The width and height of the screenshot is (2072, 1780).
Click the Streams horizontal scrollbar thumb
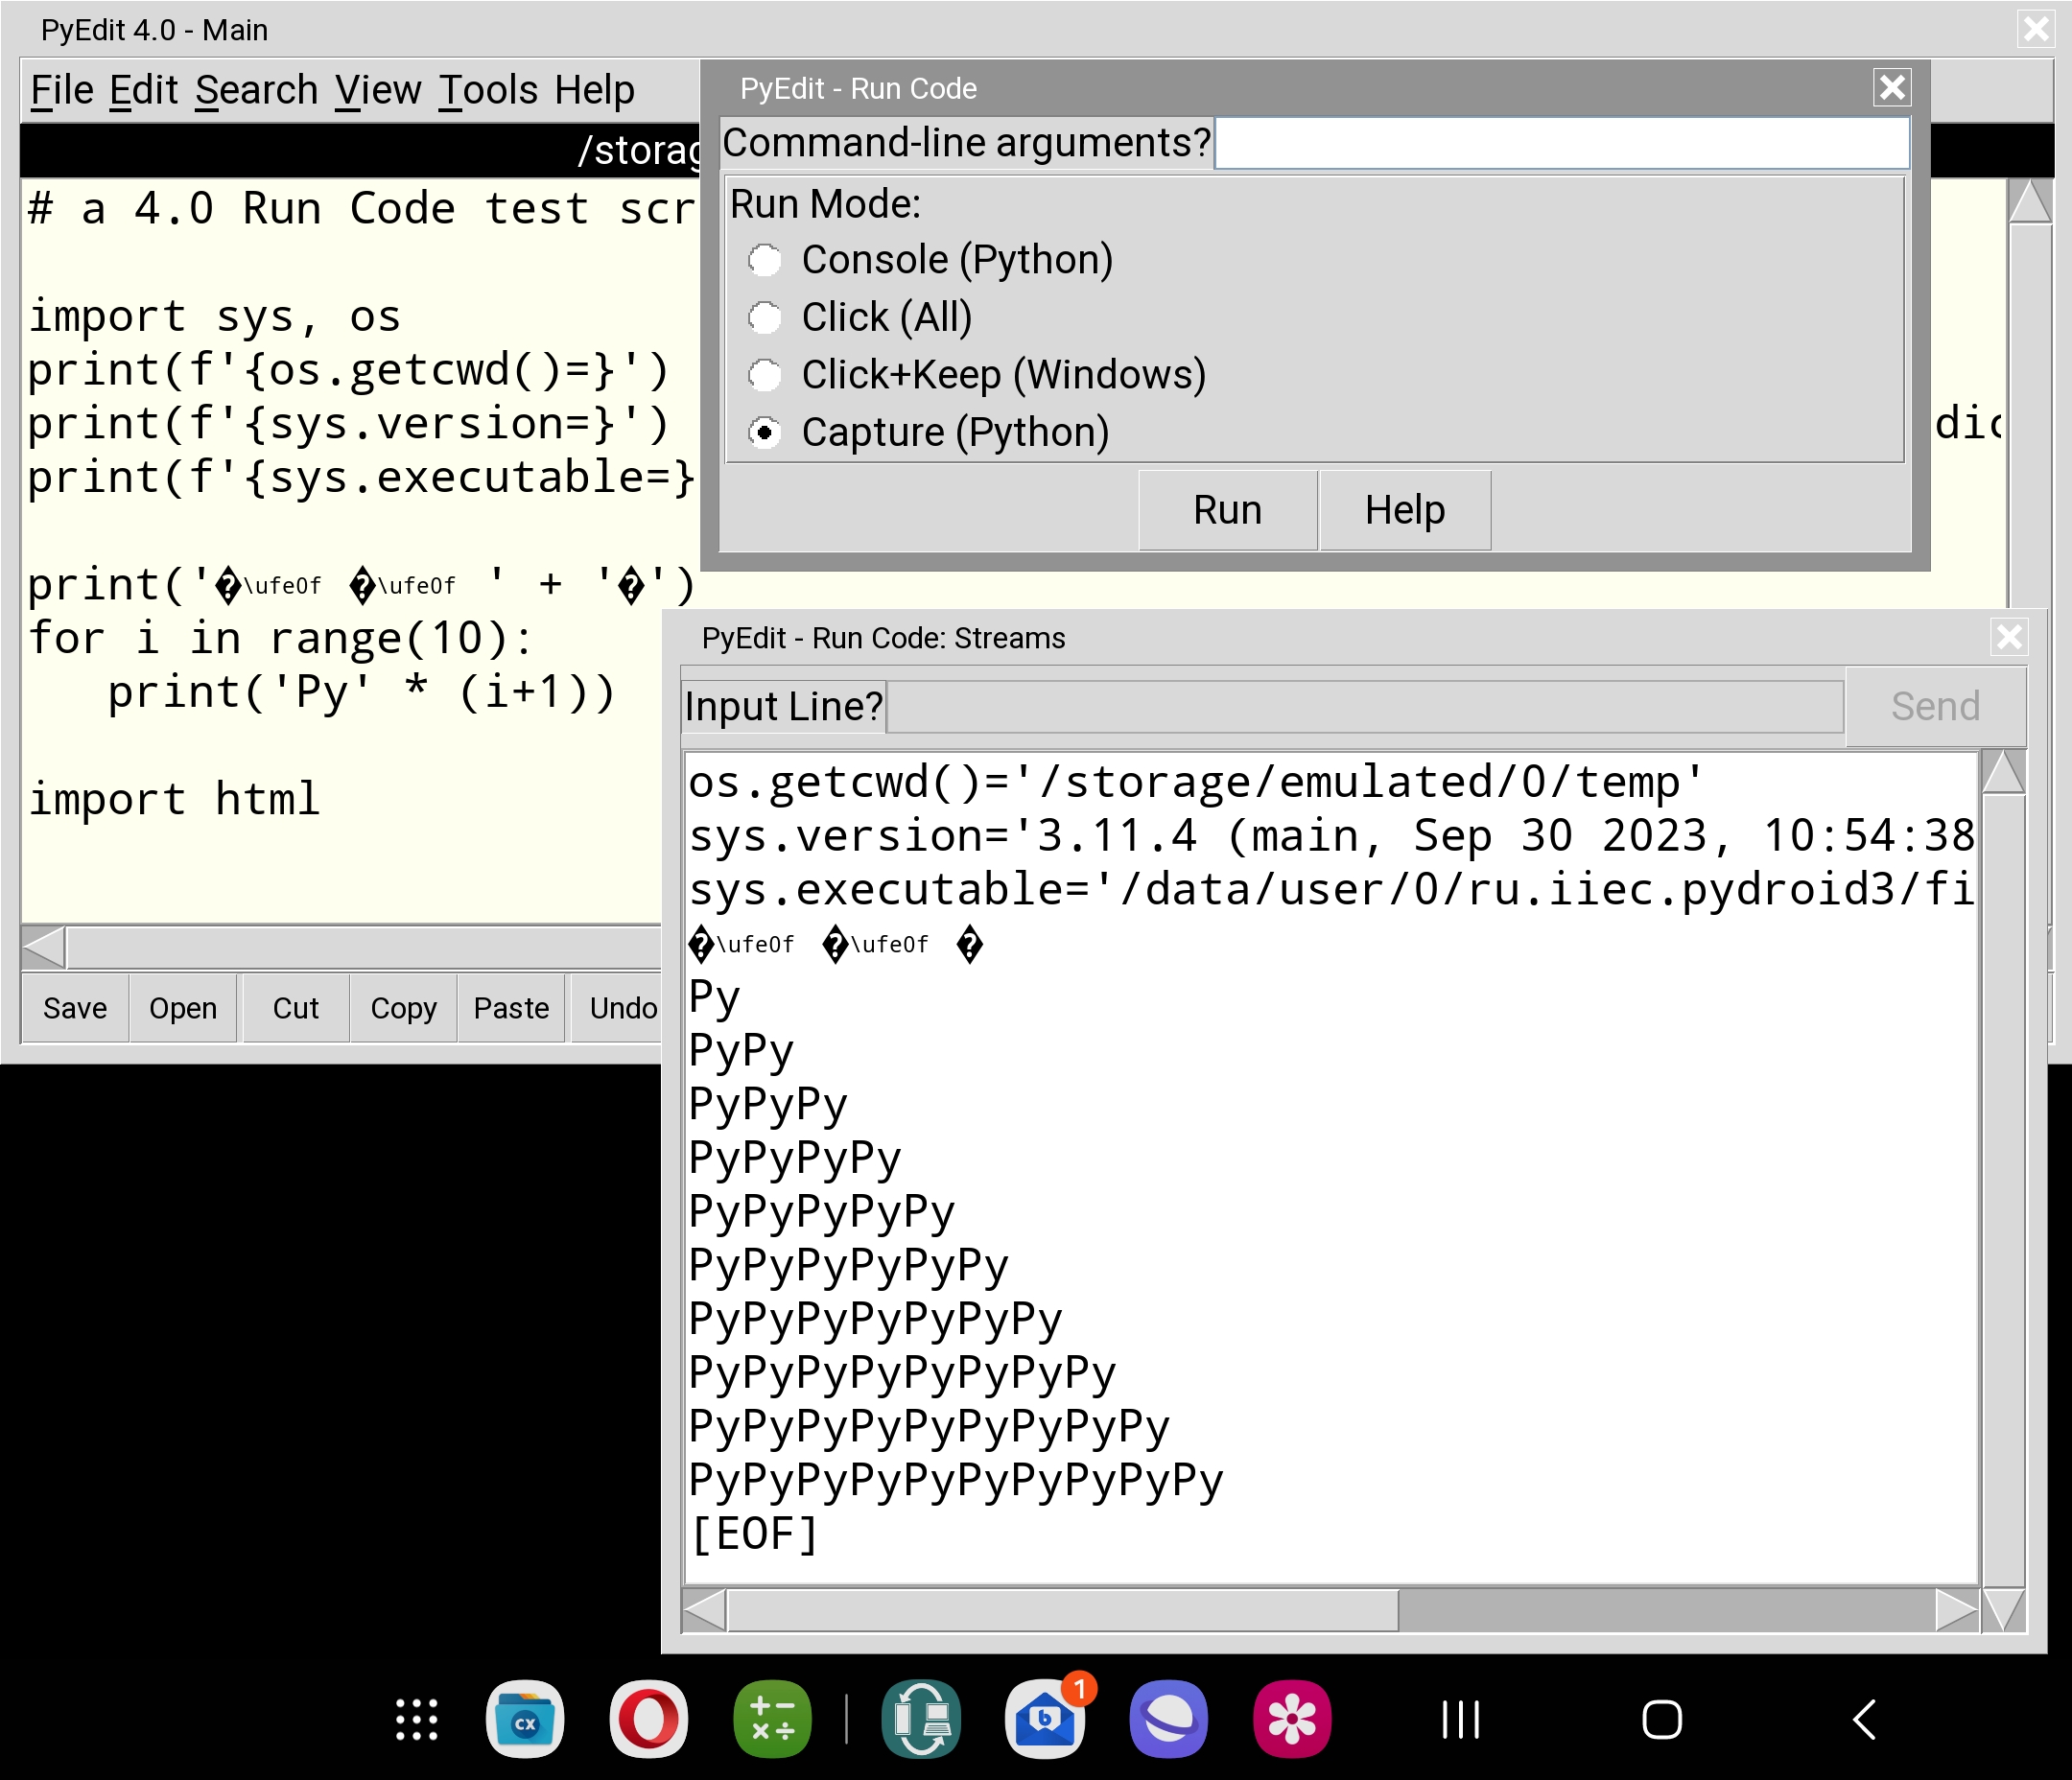pos(1063,1610)
